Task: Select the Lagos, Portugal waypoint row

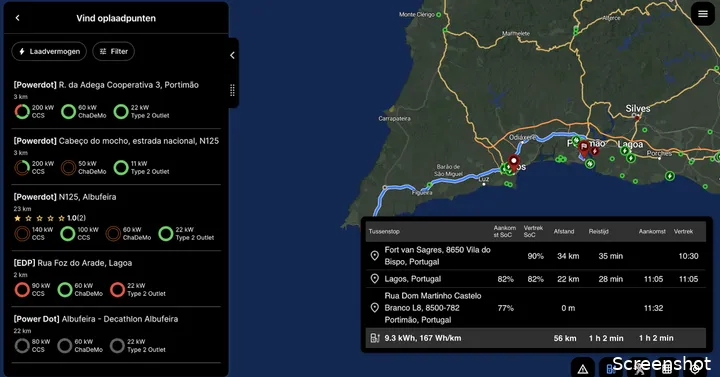Action: [535, 279]
